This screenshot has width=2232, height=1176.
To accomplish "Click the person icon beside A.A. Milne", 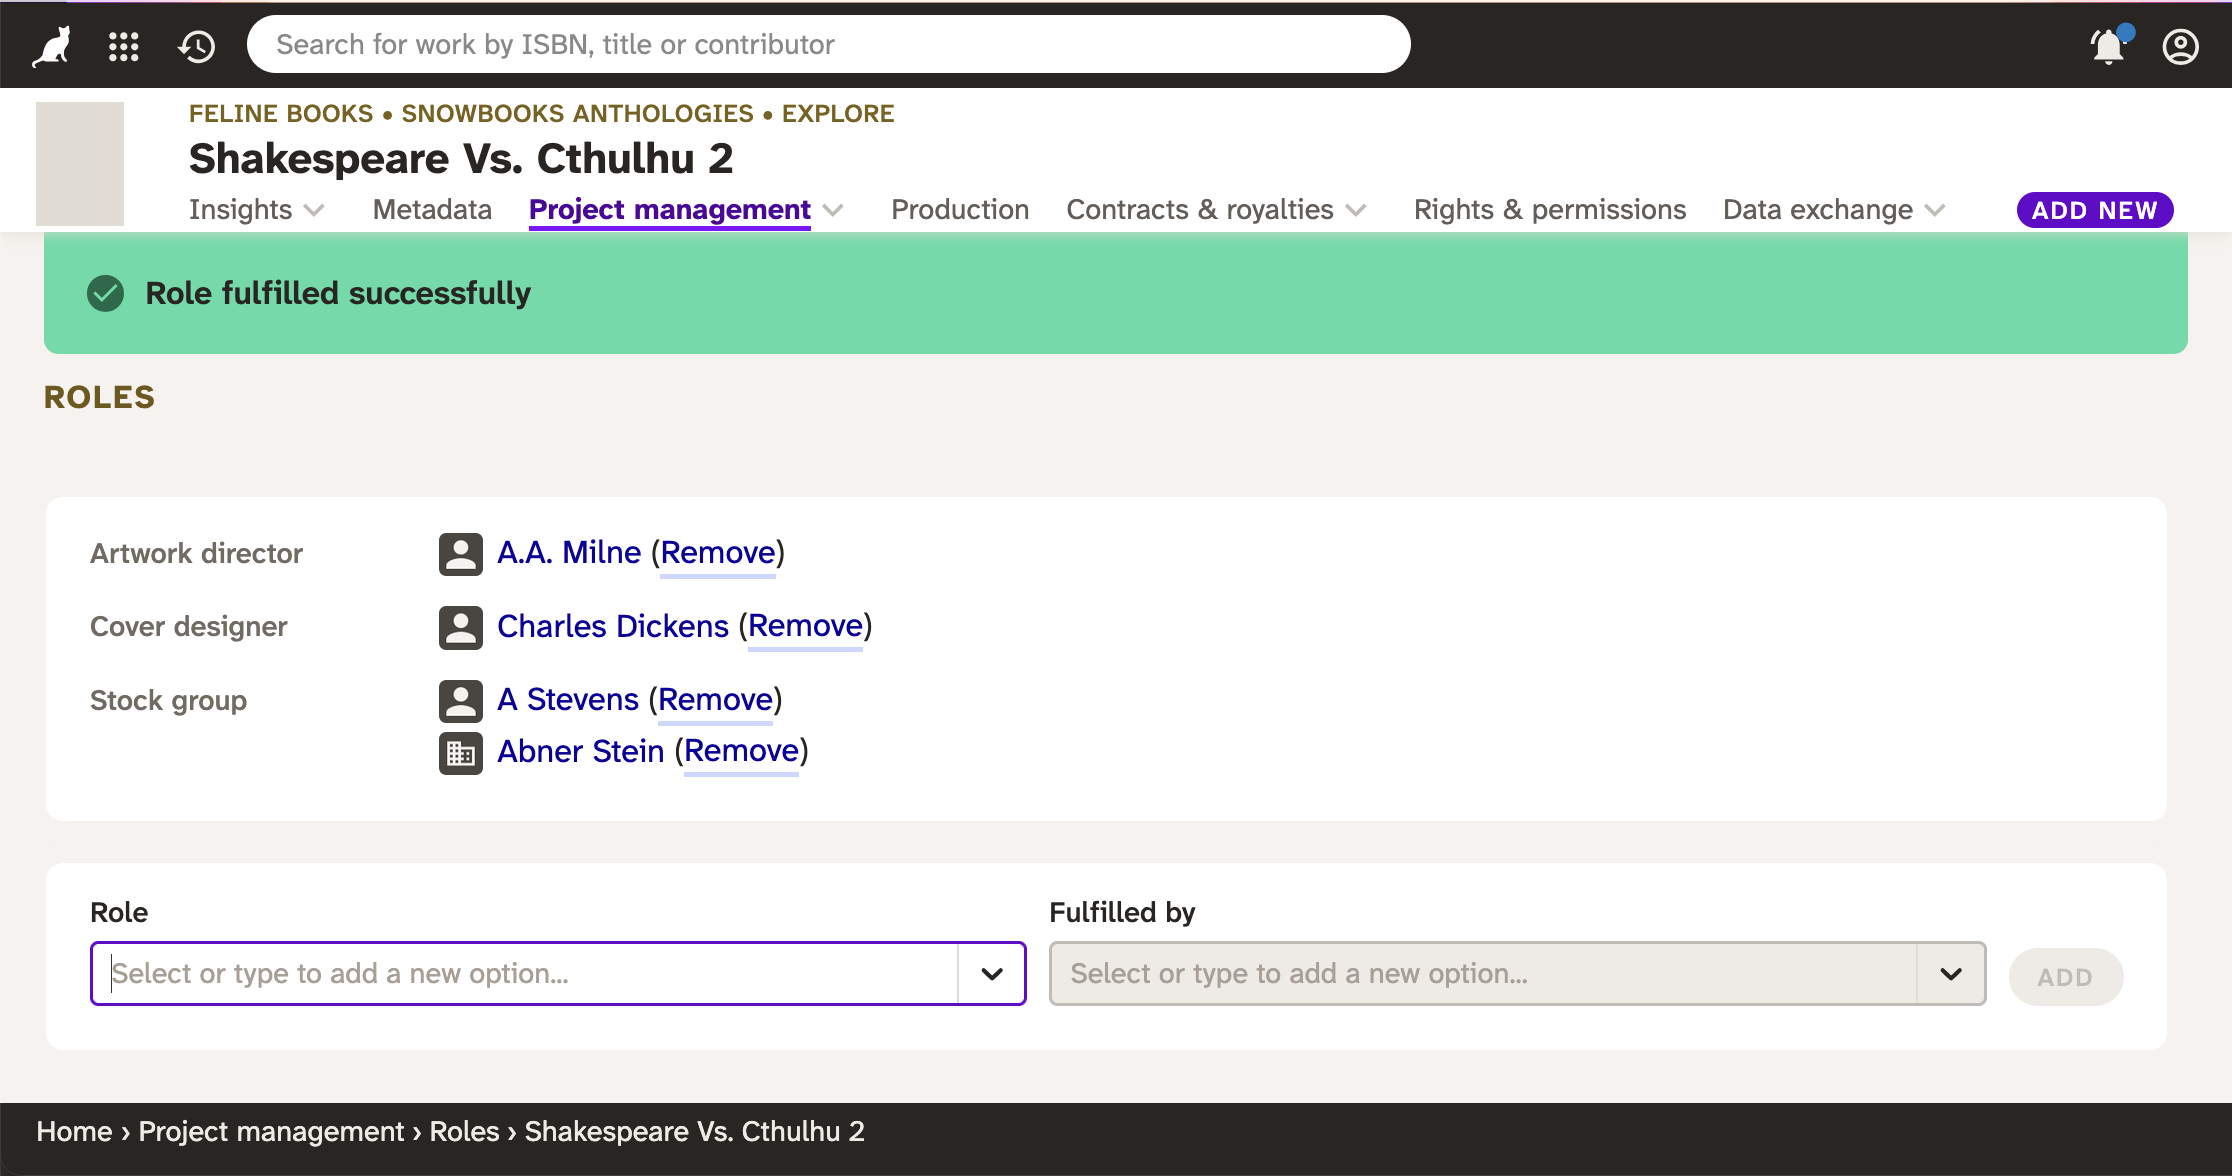I will click(x=460, y=554).
